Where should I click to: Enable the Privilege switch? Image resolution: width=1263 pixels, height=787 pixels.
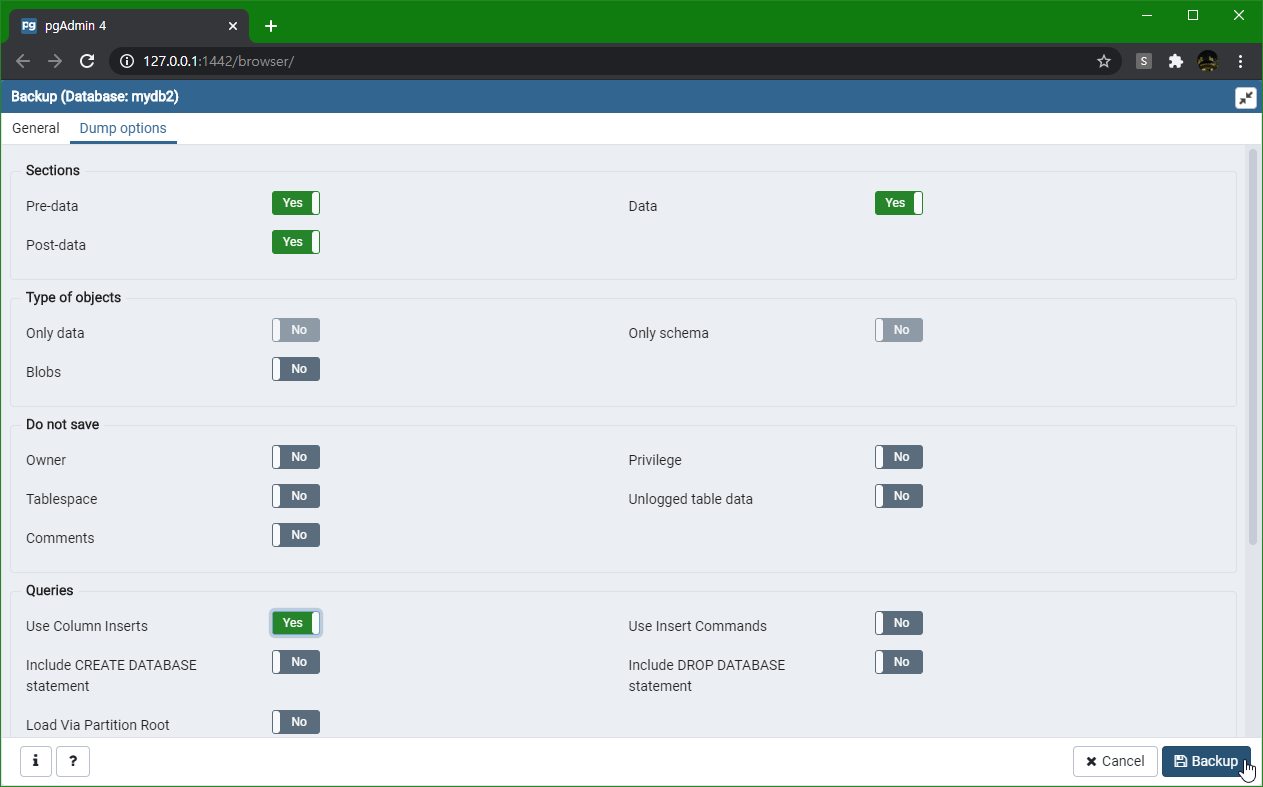[x=899, y=457]
